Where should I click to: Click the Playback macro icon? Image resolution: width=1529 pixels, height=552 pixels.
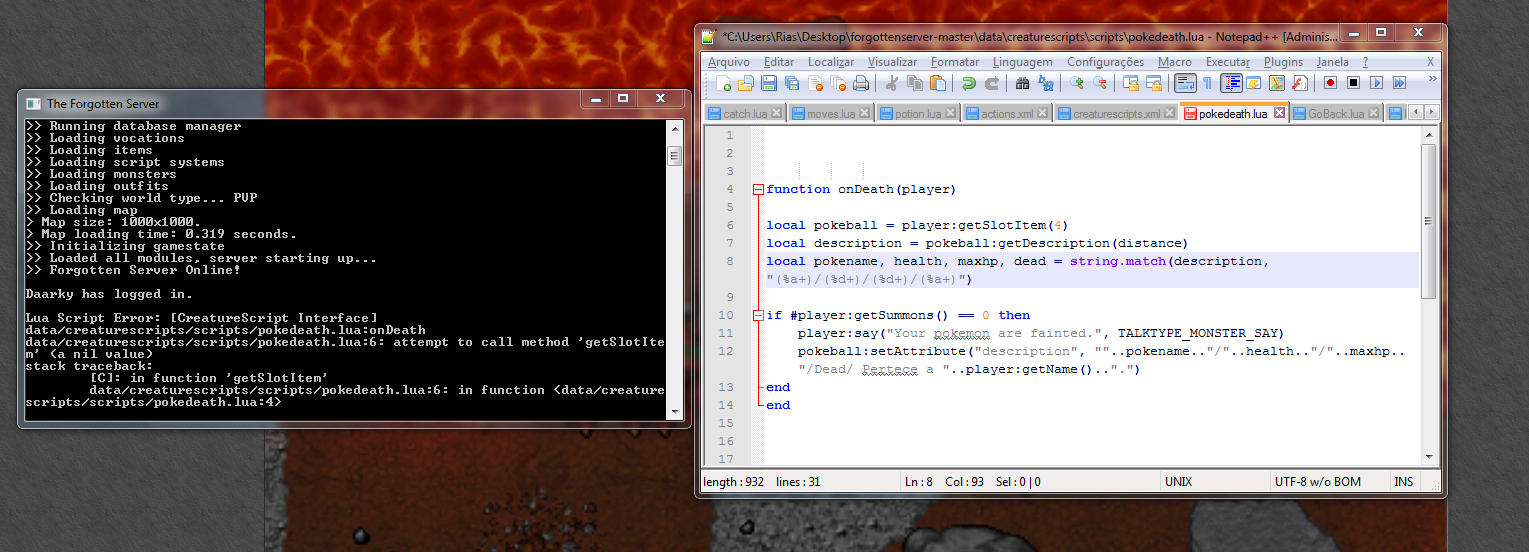click(x=1376, y=83)
